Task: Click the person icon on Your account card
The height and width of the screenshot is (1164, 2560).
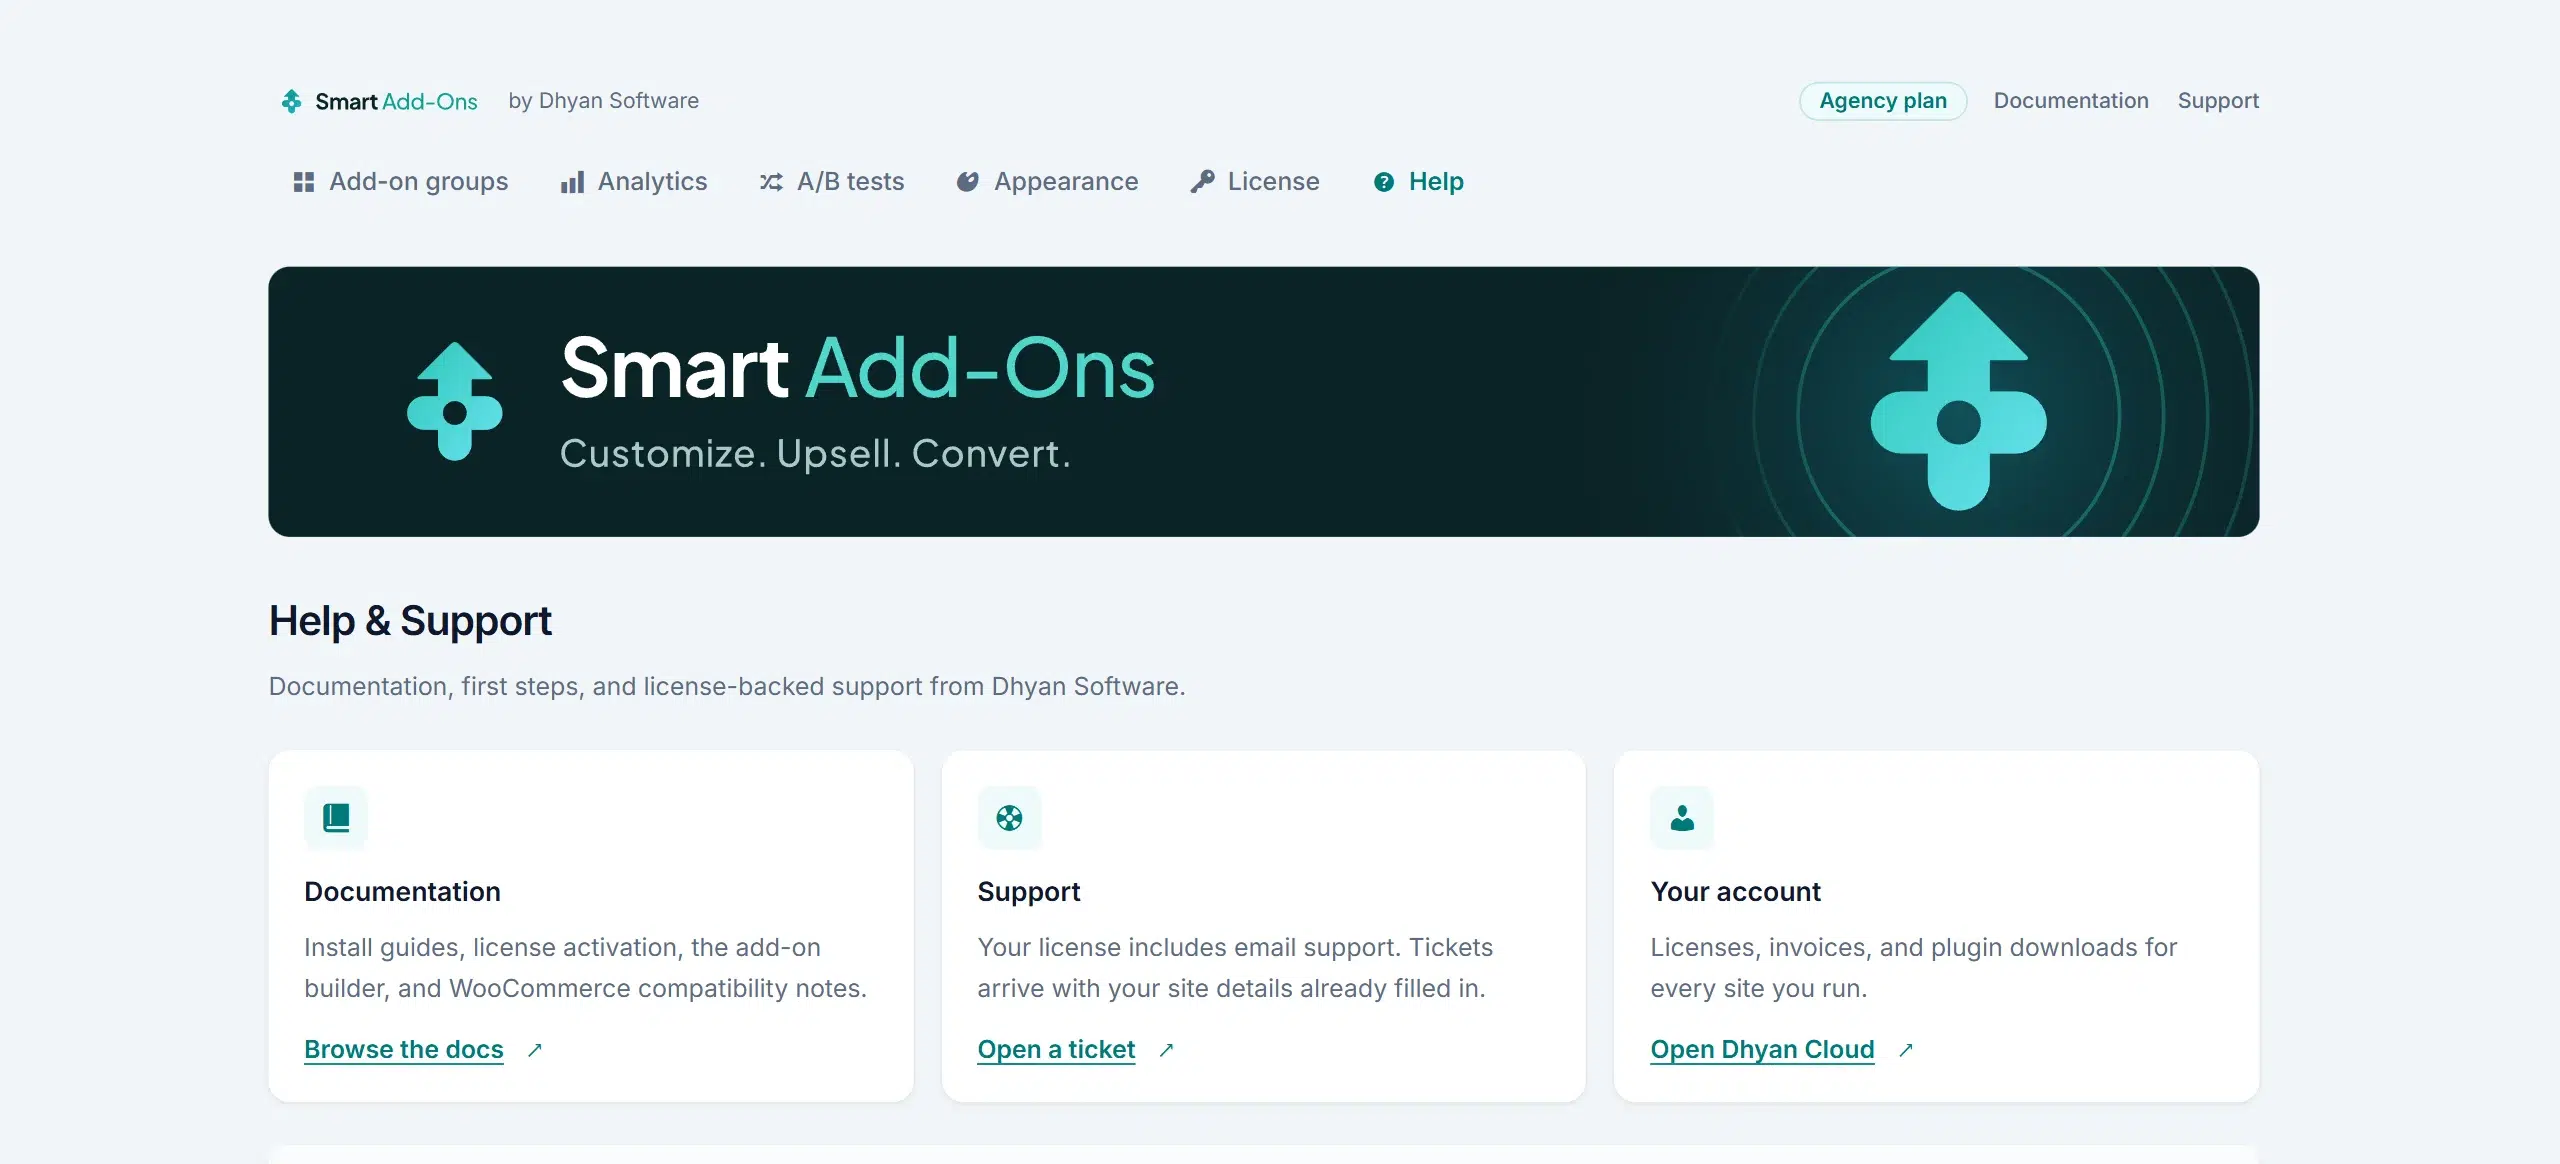Action: coord(1682,818)
